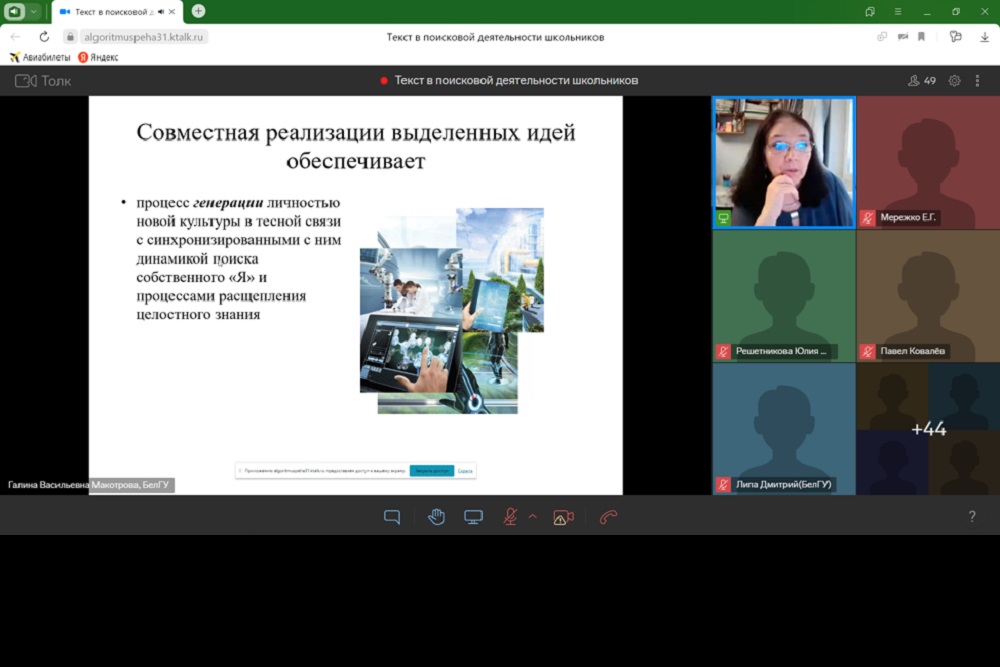Leave the call with red phone icon
Screen dimensions: 1000x667
[x=608, y=517]
